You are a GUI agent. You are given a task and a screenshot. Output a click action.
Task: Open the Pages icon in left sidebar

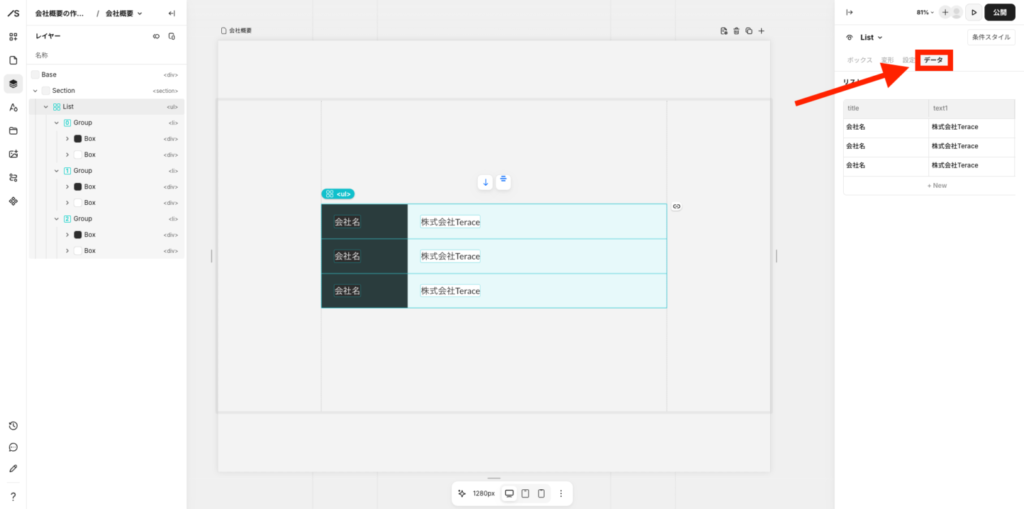point(13,60)
